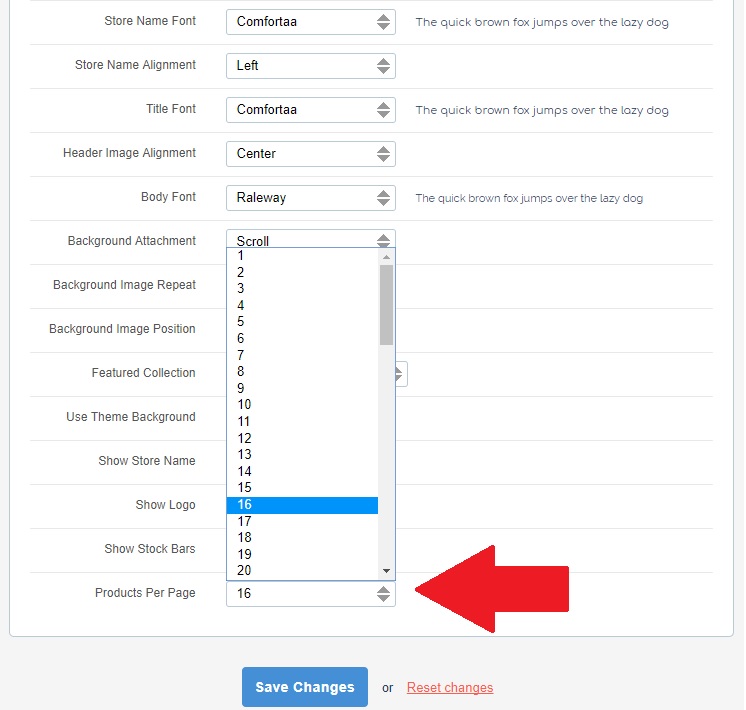Select 1 from the number list
This screenshot has height=710, width=746.
pos(302,256)
